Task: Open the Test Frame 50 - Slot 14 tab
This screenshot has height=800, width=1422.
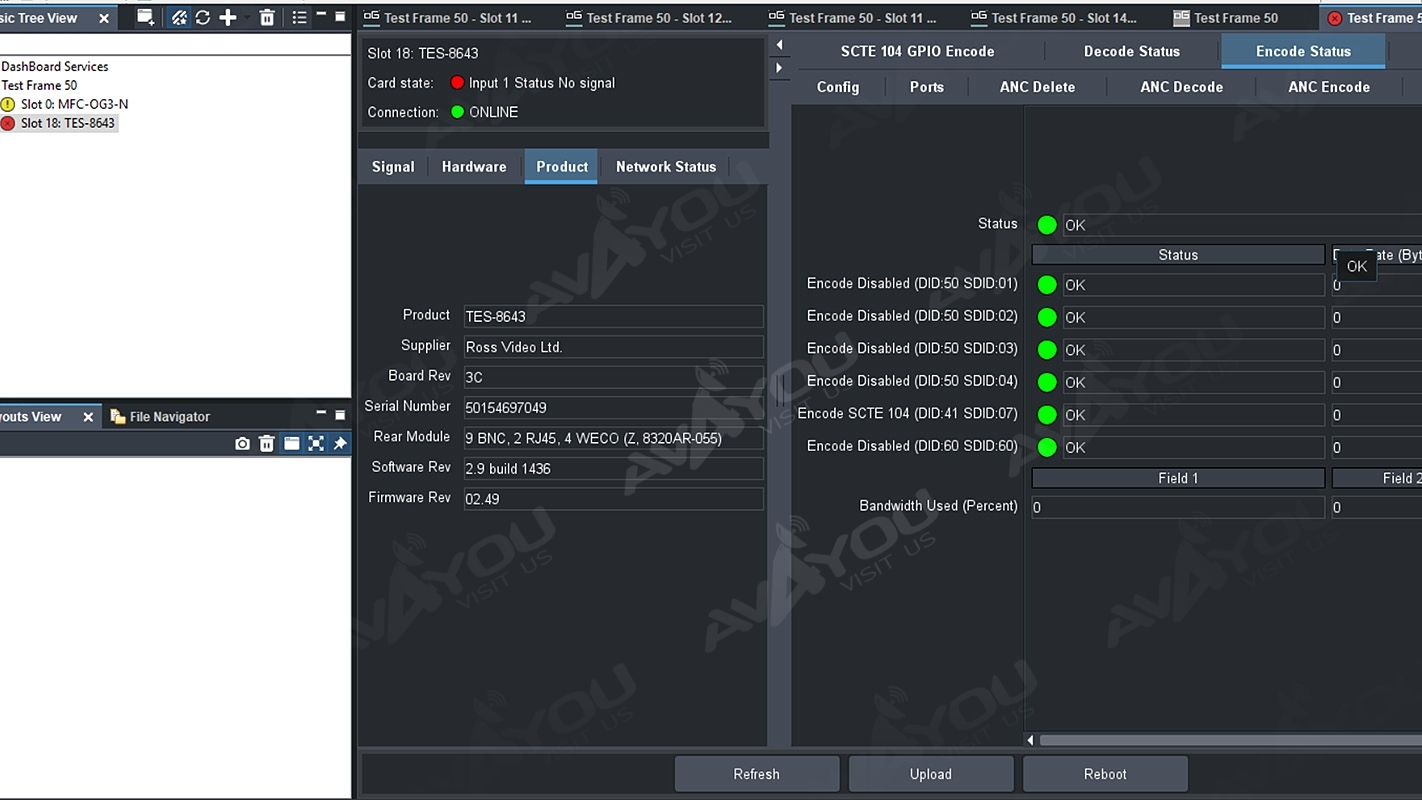Action: pos(1055,17)
